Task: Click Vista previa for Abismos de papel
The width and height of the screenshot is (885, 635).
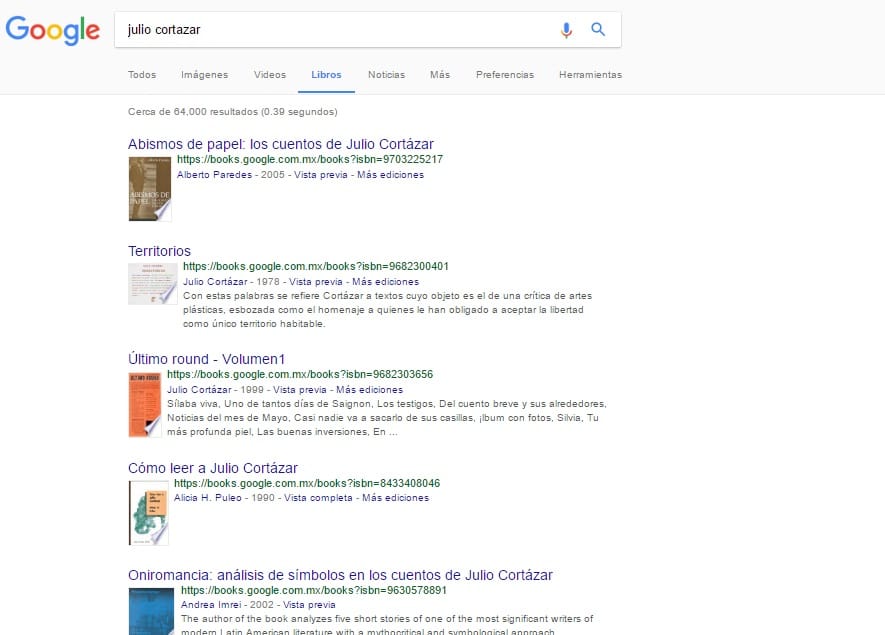Action: pyautogui.click(x=321, y=175)
